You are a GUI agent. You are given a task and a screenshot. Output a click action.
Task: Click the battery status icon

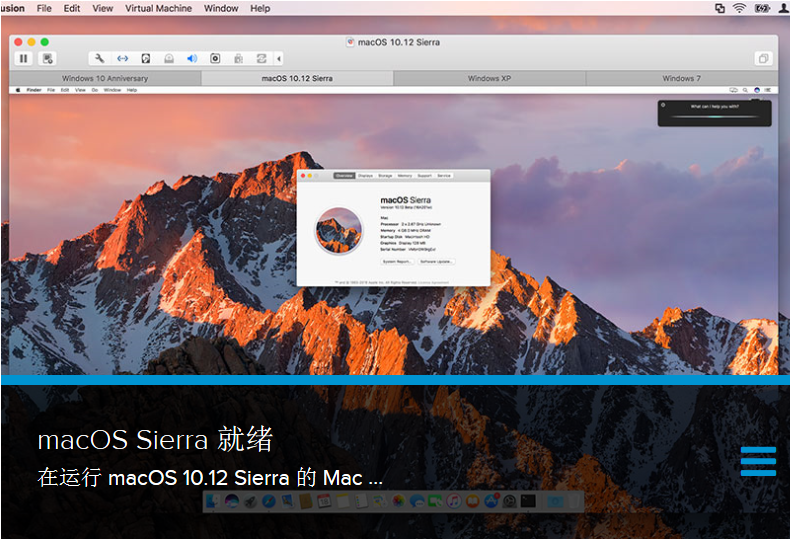coord(762,8)
